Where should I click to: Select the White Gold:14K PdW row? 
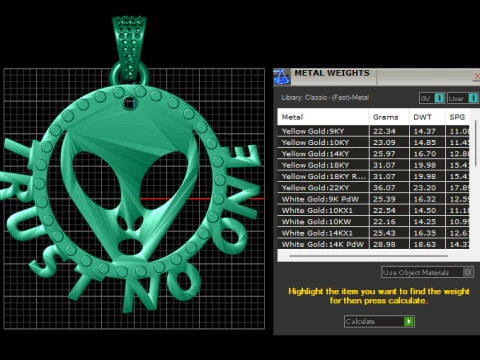point(373,244)
